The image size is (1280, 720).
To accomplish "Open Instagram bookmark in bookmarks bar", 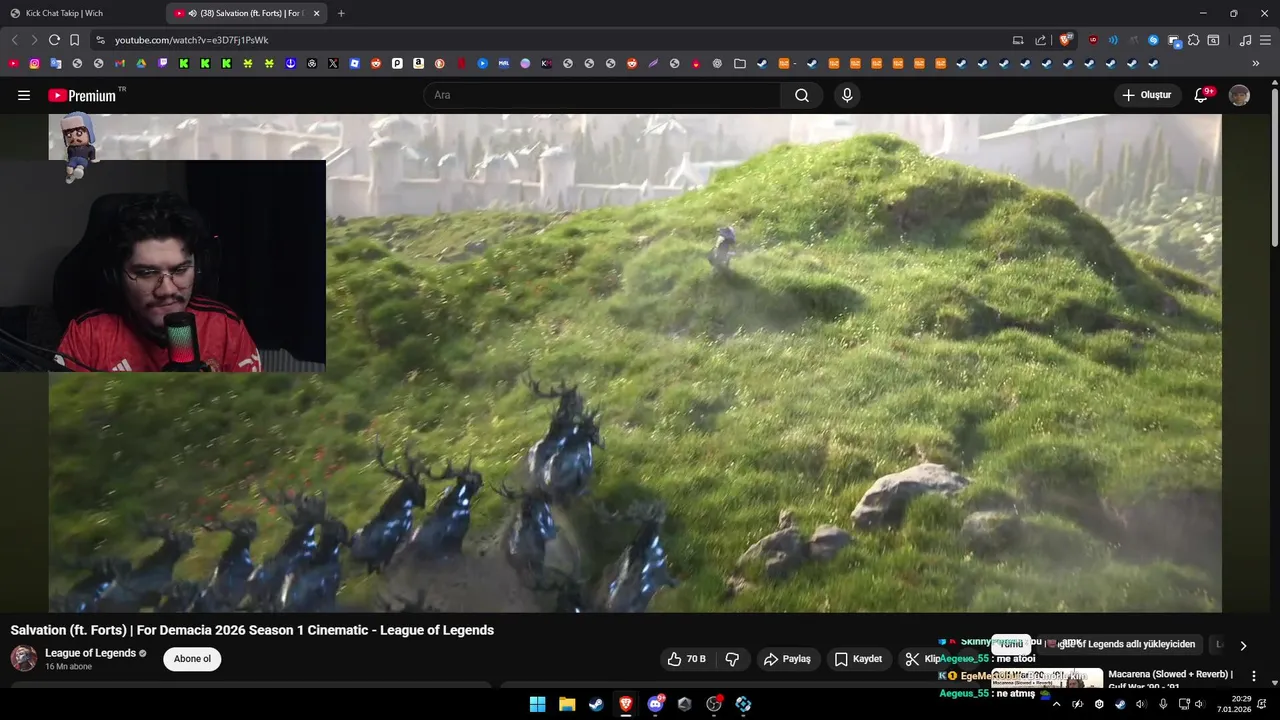I will (34, 63).
